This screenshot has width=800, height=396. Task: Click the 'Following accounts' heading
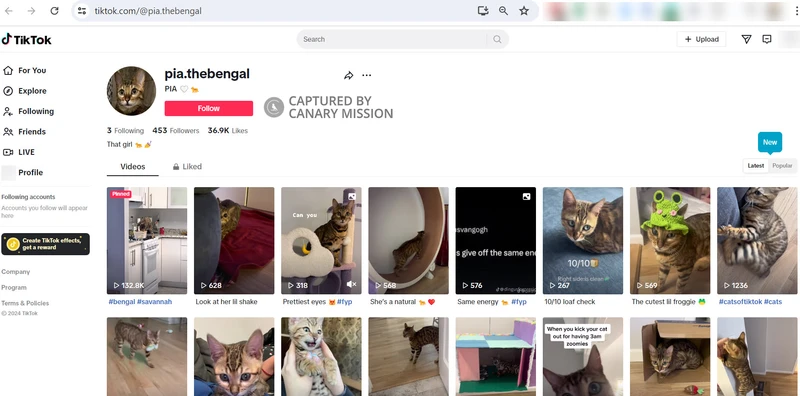[x=29, y=197]
